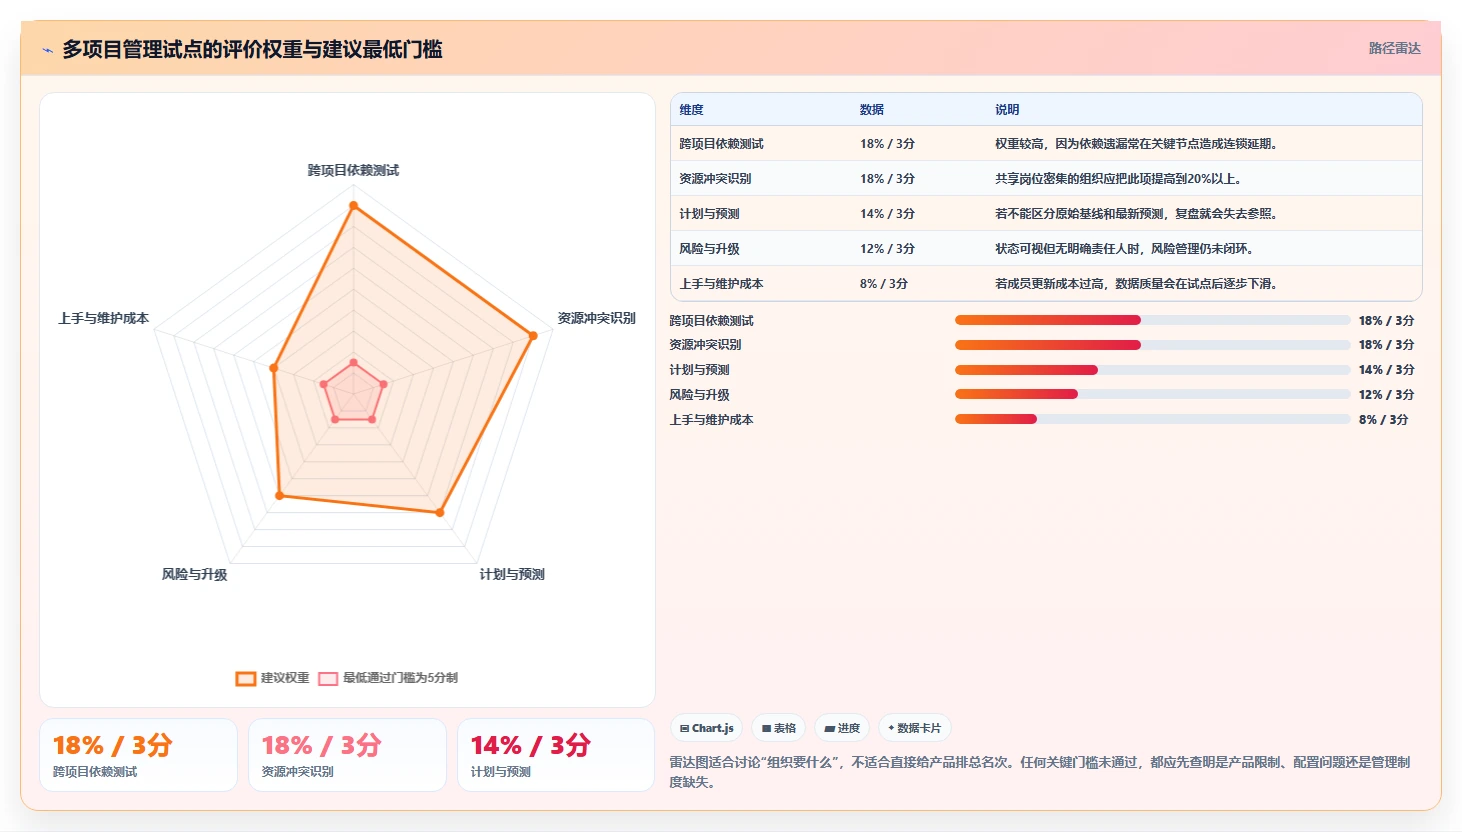Click the 资源冲突识别 radar axis label

tap(597, 318)
